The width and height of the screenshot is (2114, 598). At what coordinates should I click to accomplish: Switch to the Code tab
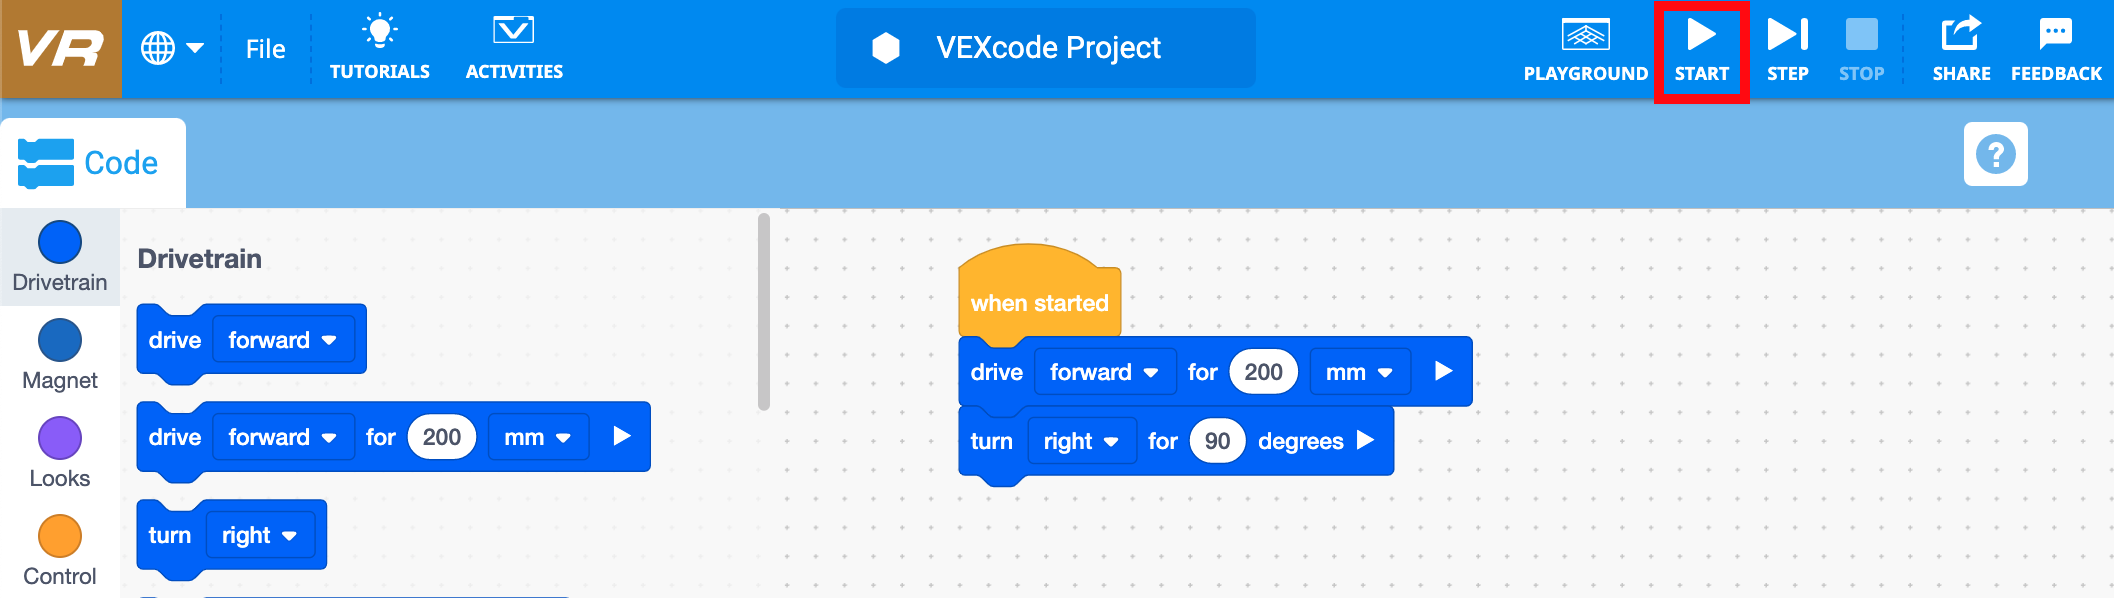pyautogui.click(x=93, y=161)
